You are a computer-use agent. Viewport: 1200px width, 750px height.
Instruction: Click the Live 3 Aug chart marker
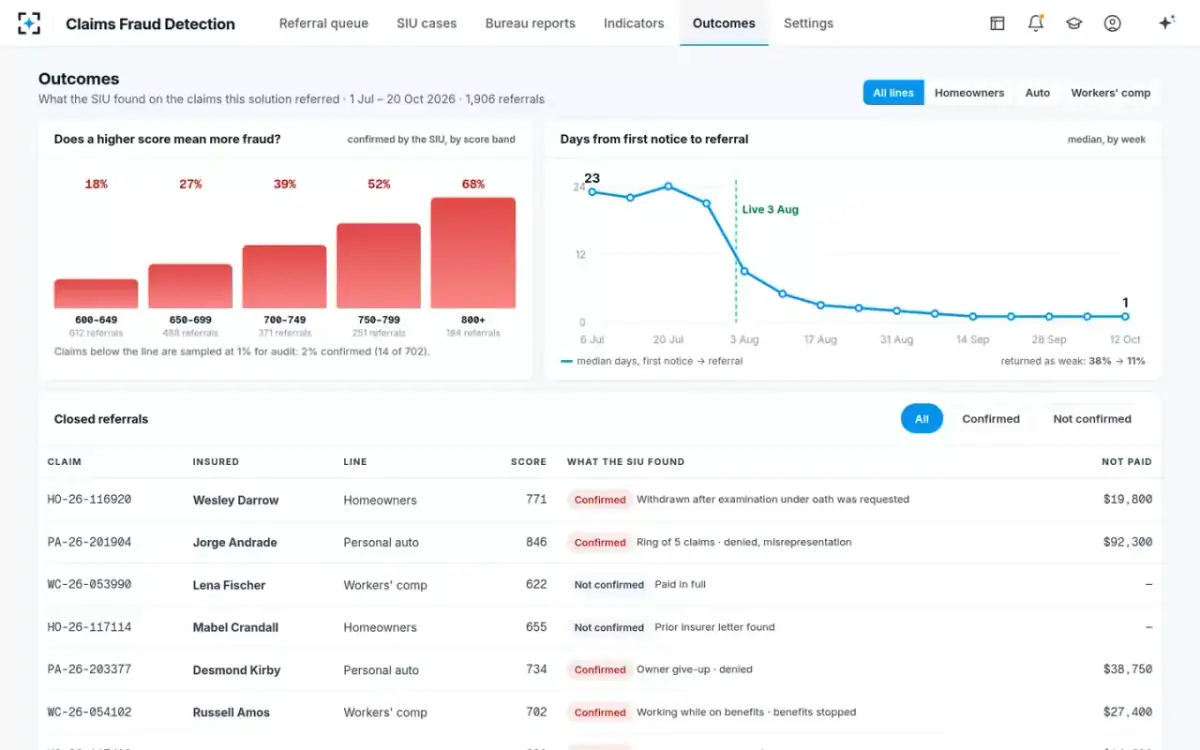pyautogui.click(x=770, y=210)
